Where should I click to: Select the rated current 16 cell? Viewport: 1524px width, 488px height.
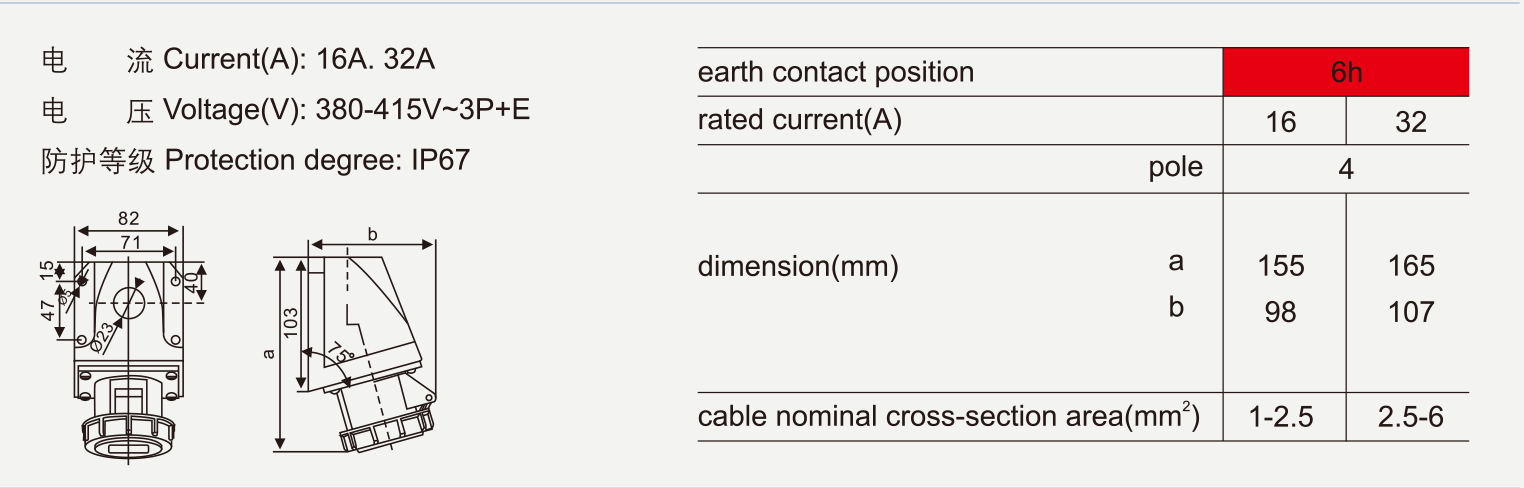pos(1280,122)
